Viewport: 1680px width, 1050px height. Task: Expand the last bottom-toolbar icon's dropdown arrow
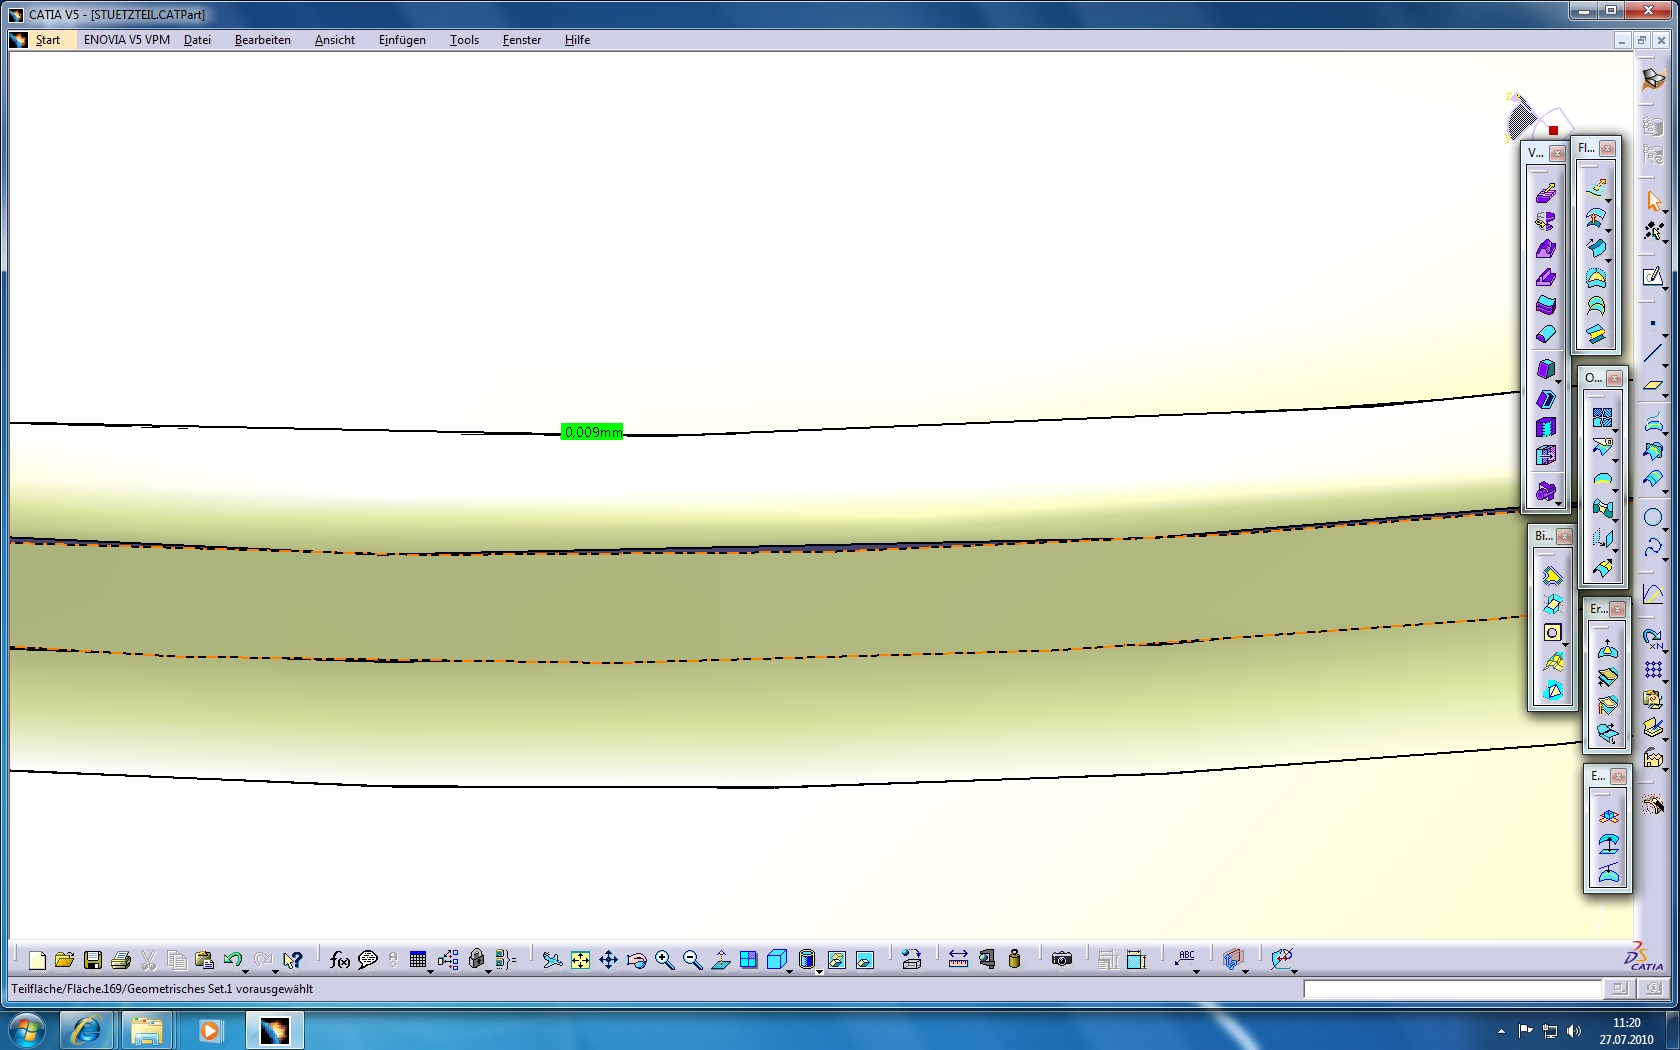[1294, 971]
